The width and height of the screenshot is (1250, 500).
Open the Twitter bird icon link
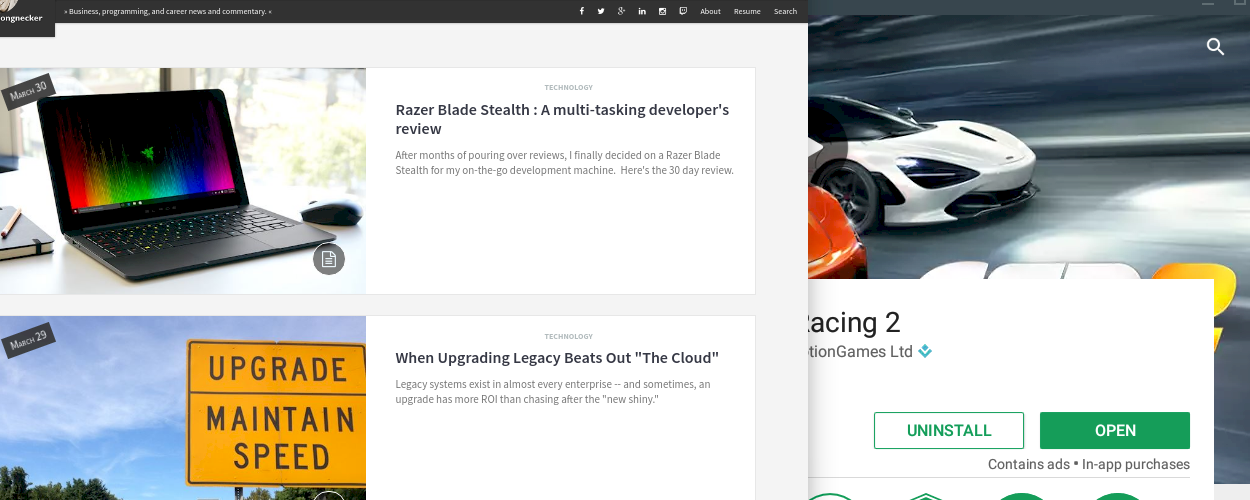click(x=601, y=11)
